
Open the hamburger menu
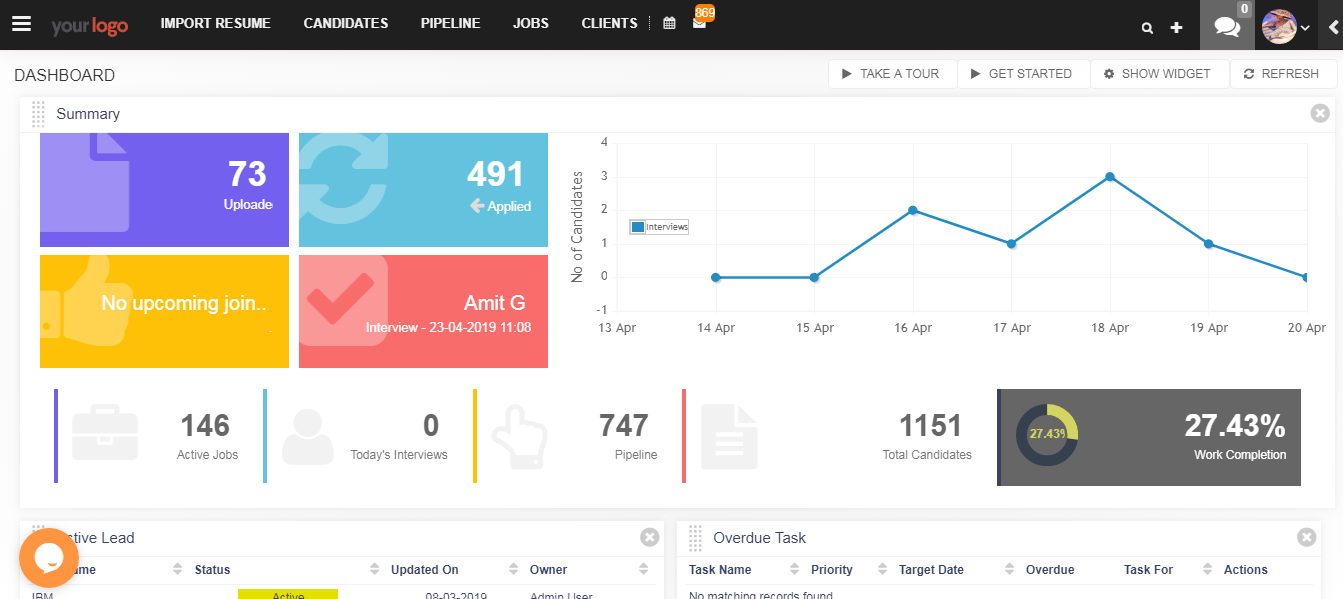point(21,24)
